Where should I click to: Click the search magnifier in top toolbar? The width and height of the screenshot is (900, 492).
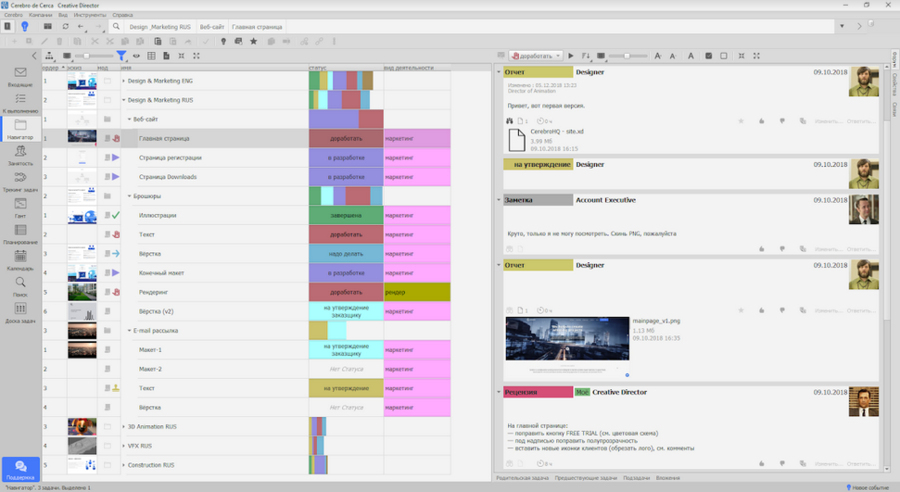click(117, 26)
